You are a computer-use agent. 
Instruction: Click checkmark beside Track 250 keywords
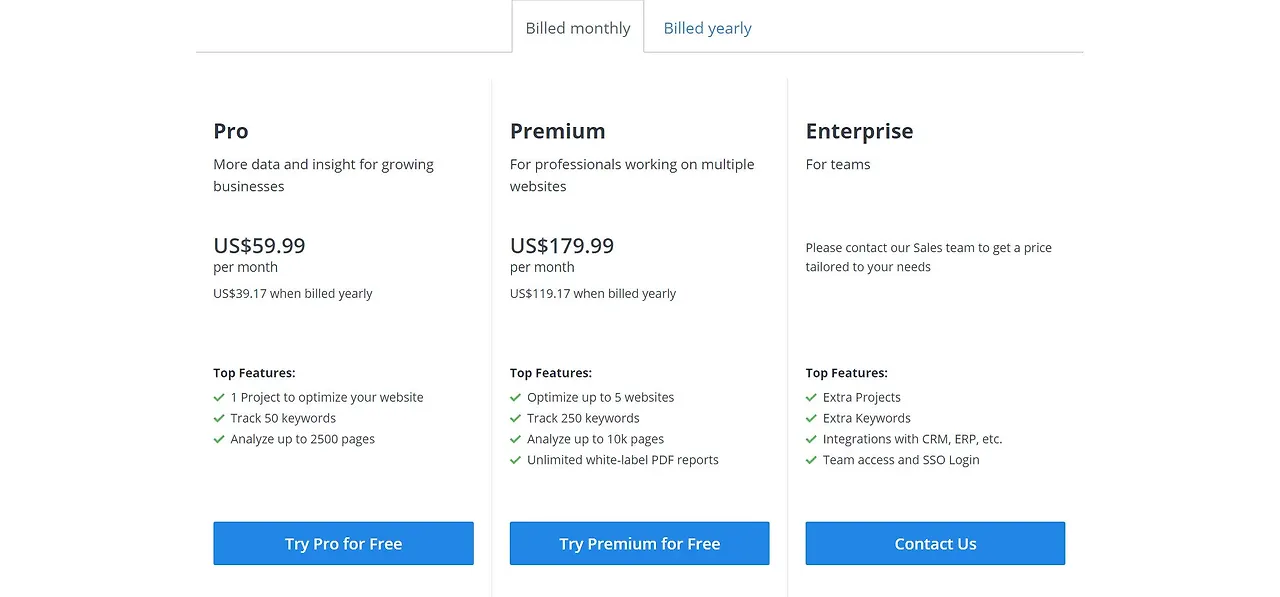pyautogui.click(x=516, y=418)
